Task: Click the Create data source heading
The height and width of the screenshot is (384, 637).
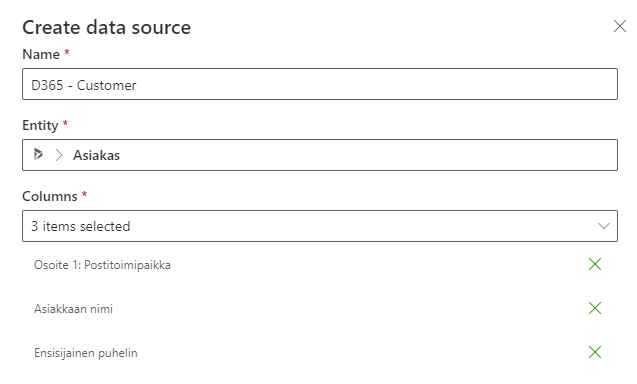Action: (x=106, y=28)
